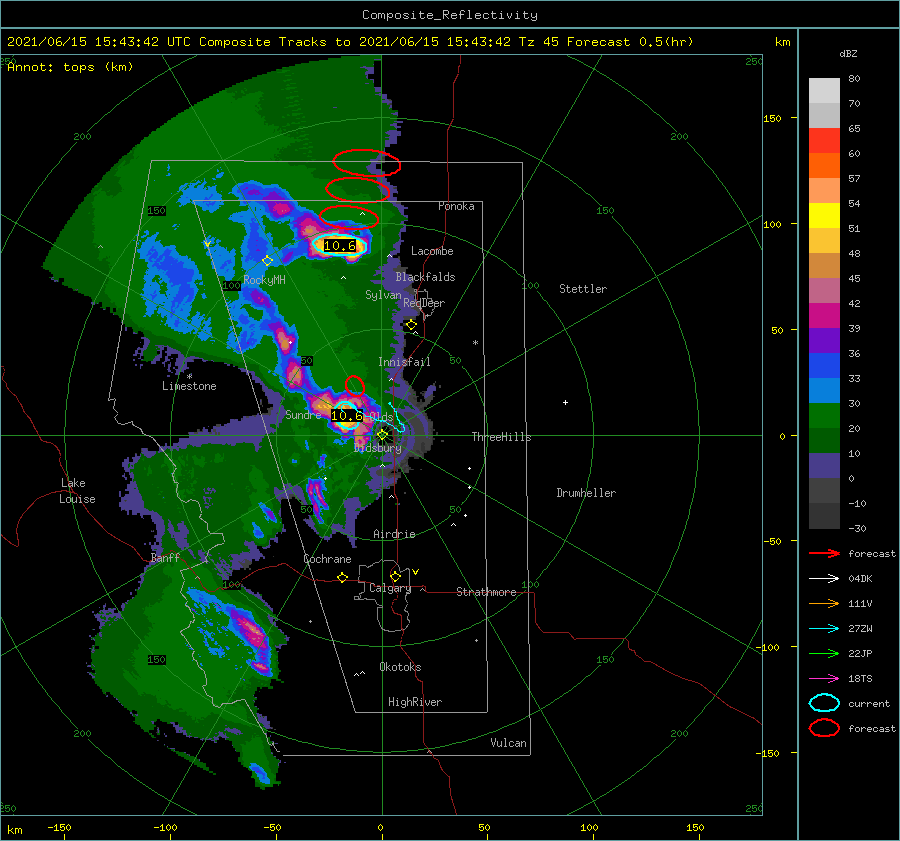The height and width of the screenshot is (841, 900).
Task: Click the orange 111V arrow in legend
Action: point(824,603)
